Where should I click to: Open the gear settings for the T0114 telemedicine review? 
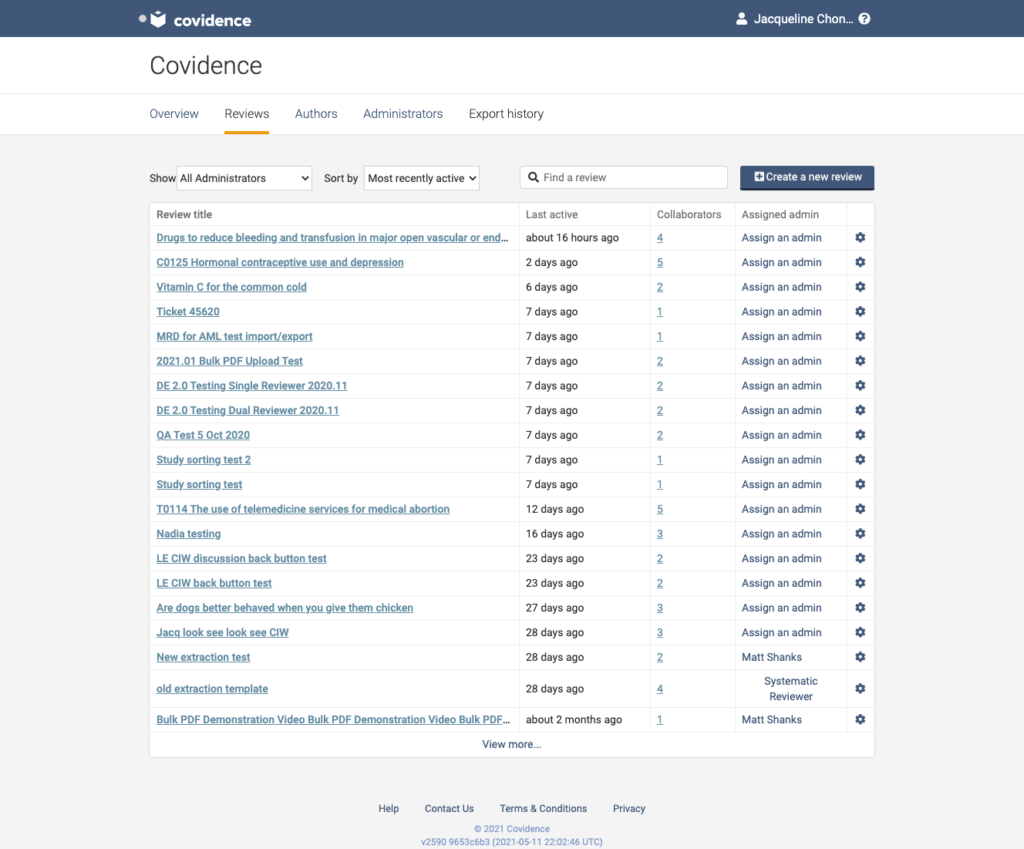click(860, 509)
